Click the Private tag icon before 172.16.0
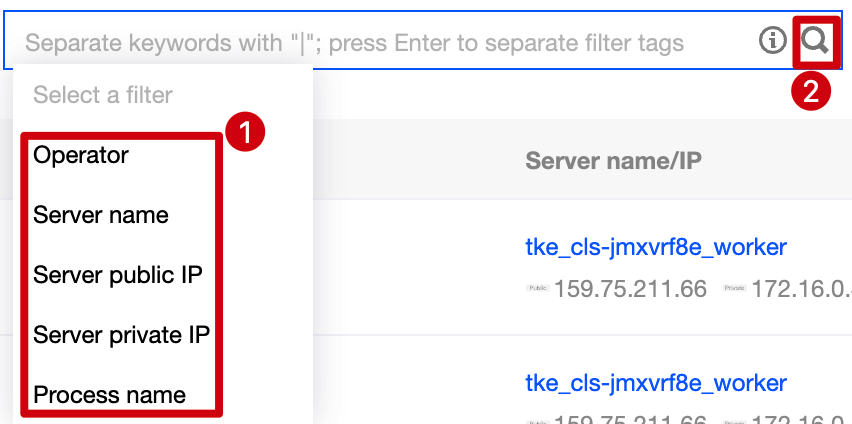 pos(735,289)
